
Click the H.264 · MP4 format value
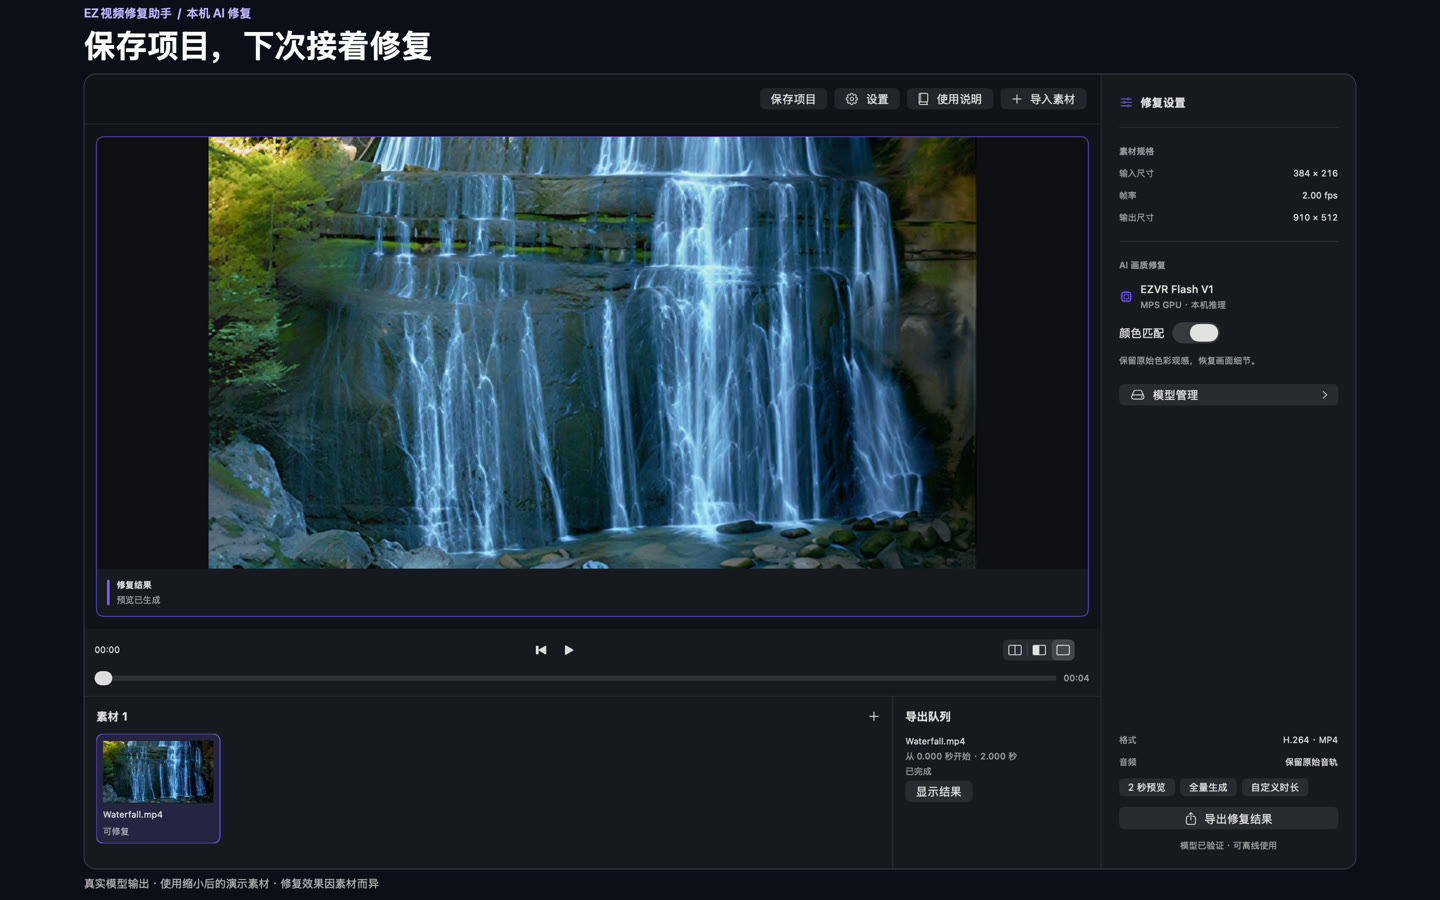click(x=1310, y=740)
